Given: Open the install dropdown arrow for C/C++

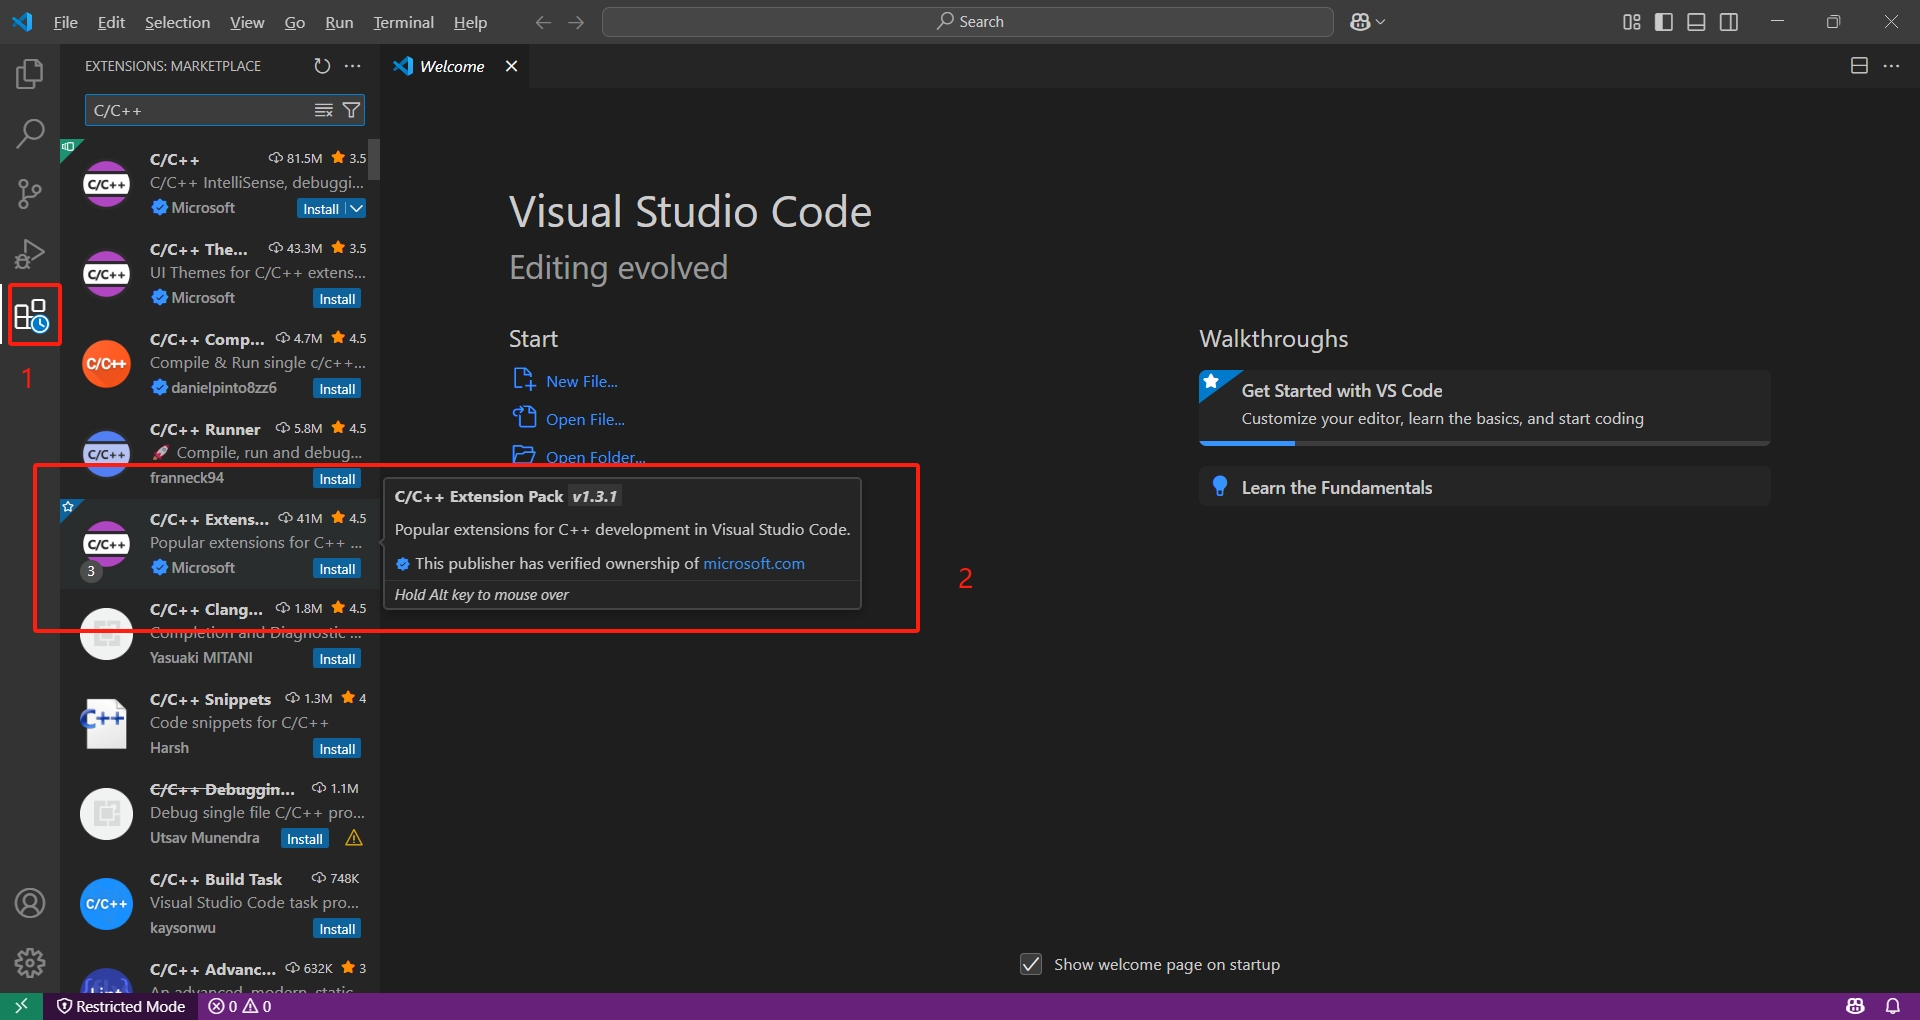Looking at the screenshot, I should click(356, 209).
